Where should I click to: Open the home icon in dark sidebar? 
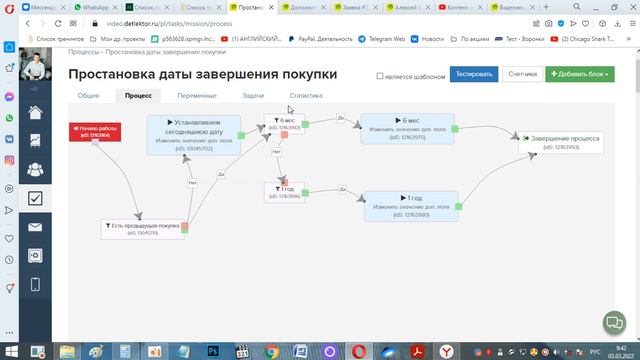(35, 113)
